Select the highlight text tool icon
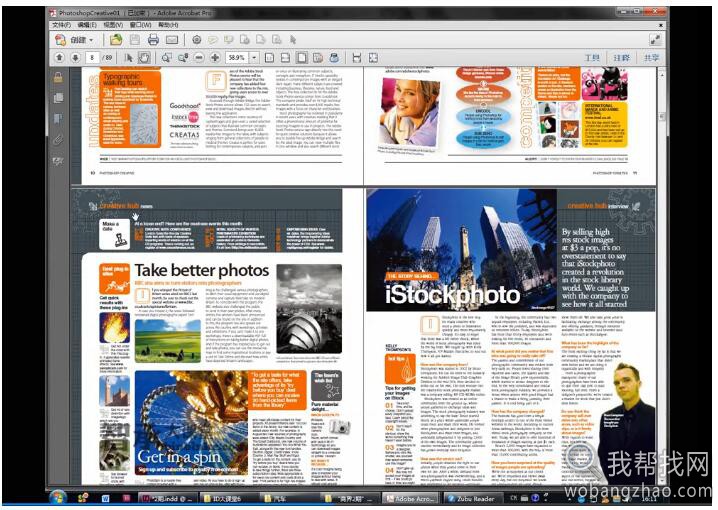 [x=228, y=40]
